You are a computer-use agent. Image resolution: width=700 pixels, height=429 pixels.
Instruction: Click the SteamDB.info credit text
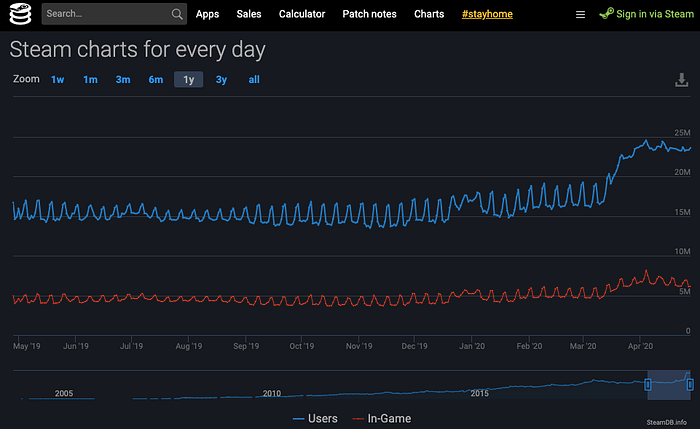(x=667, y=422)
